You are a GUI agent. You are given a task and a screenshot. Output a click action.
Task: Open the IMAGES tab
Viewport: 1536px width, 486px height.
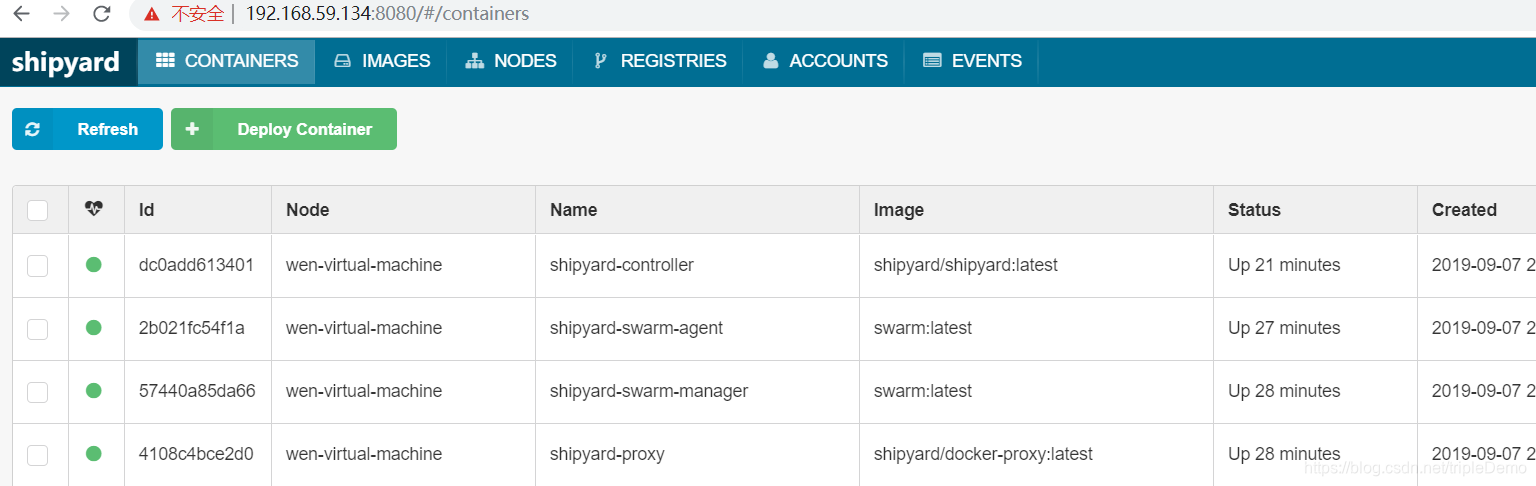[x=382, y=61]
